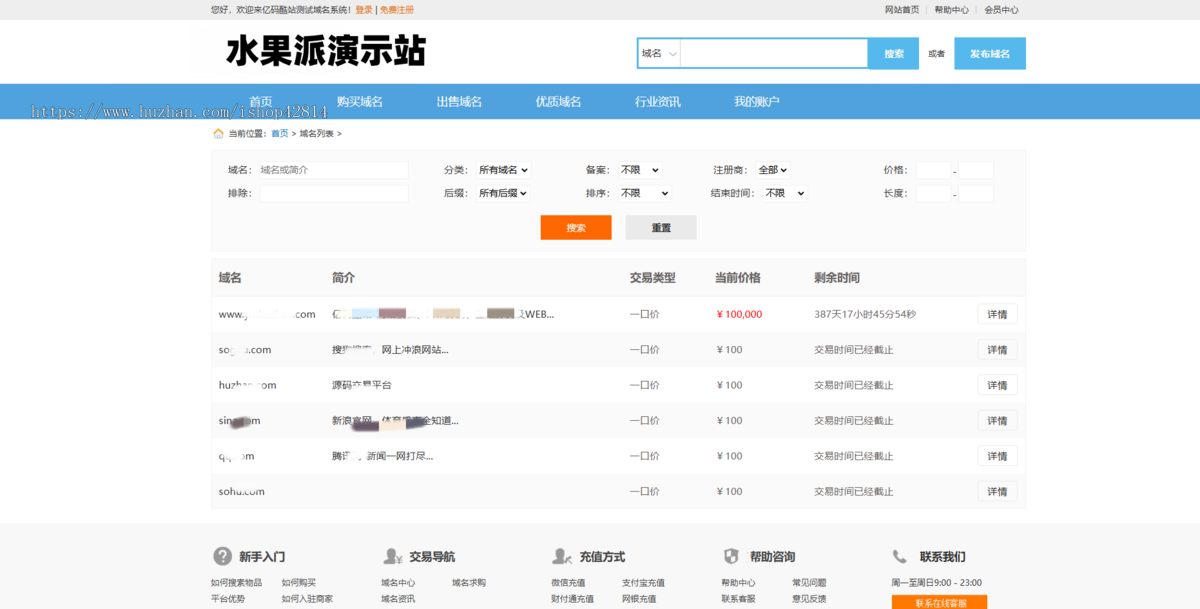Click the 价格 minimum input box
Image resolution: width=1200 pixels, height=609 pixels.
coord(933,170)
